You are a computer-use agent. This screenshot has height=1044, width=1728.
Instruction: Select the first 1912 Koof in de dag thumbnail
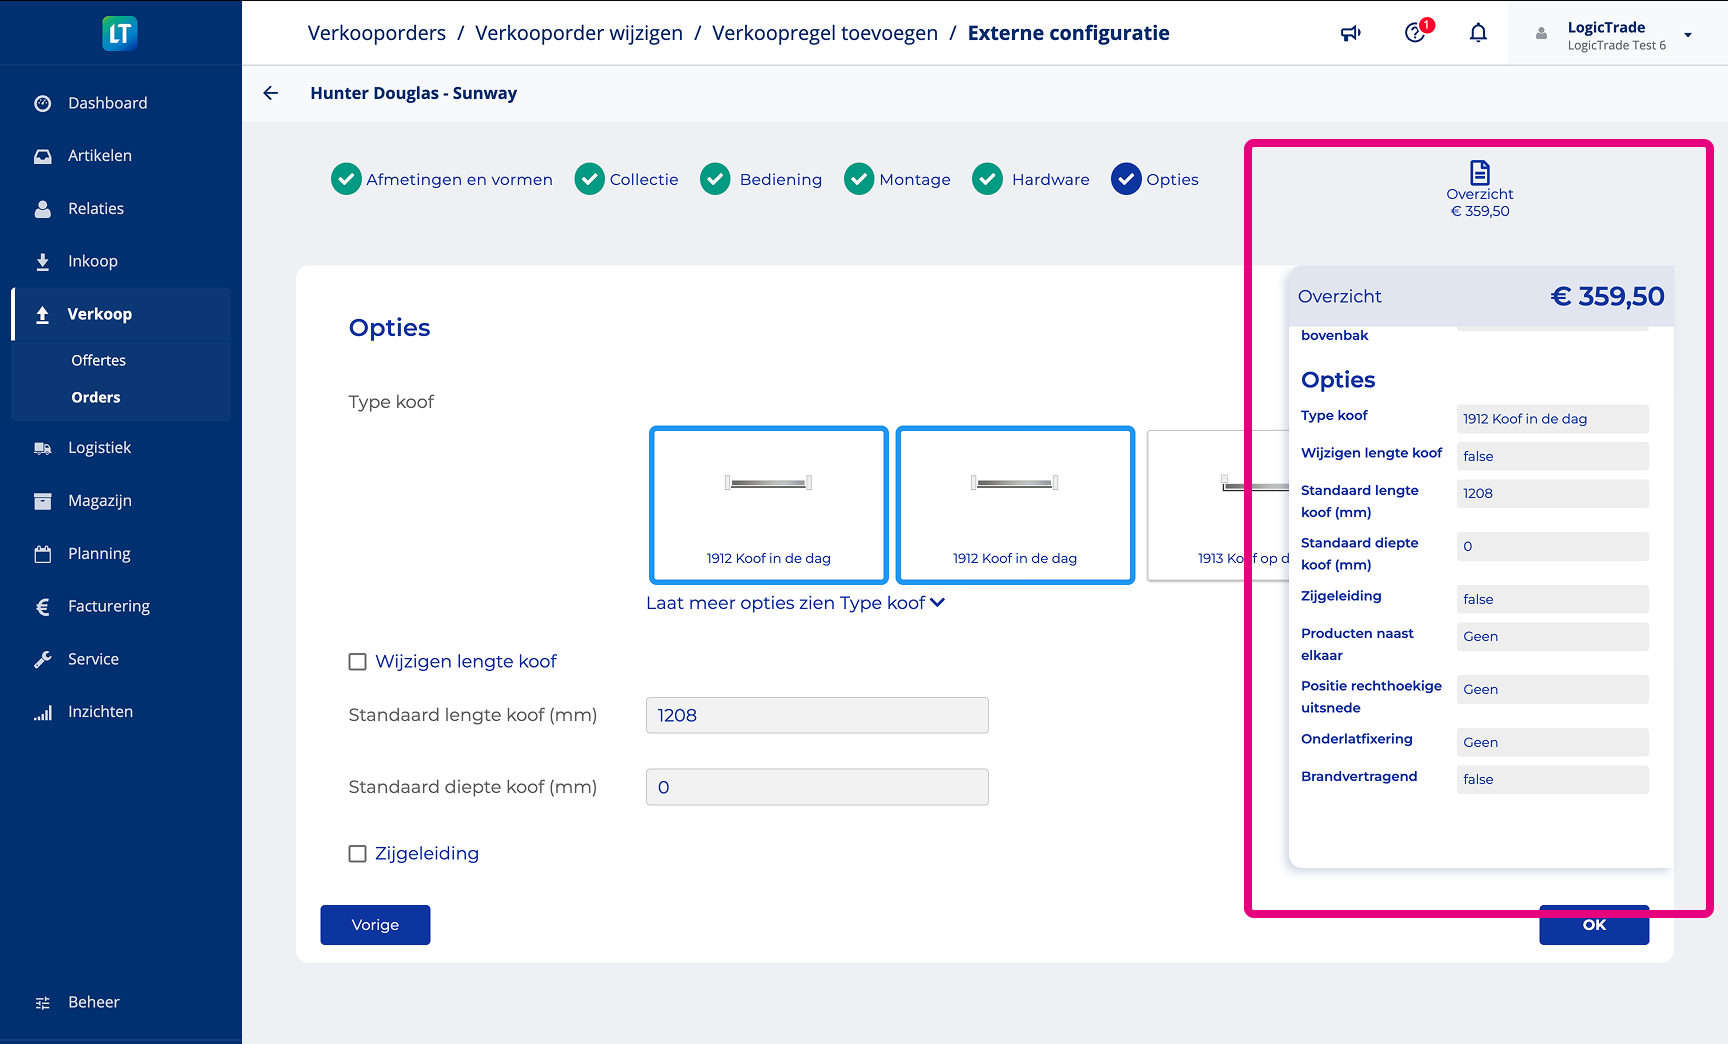pyautogui.click(x=768, y=505)
